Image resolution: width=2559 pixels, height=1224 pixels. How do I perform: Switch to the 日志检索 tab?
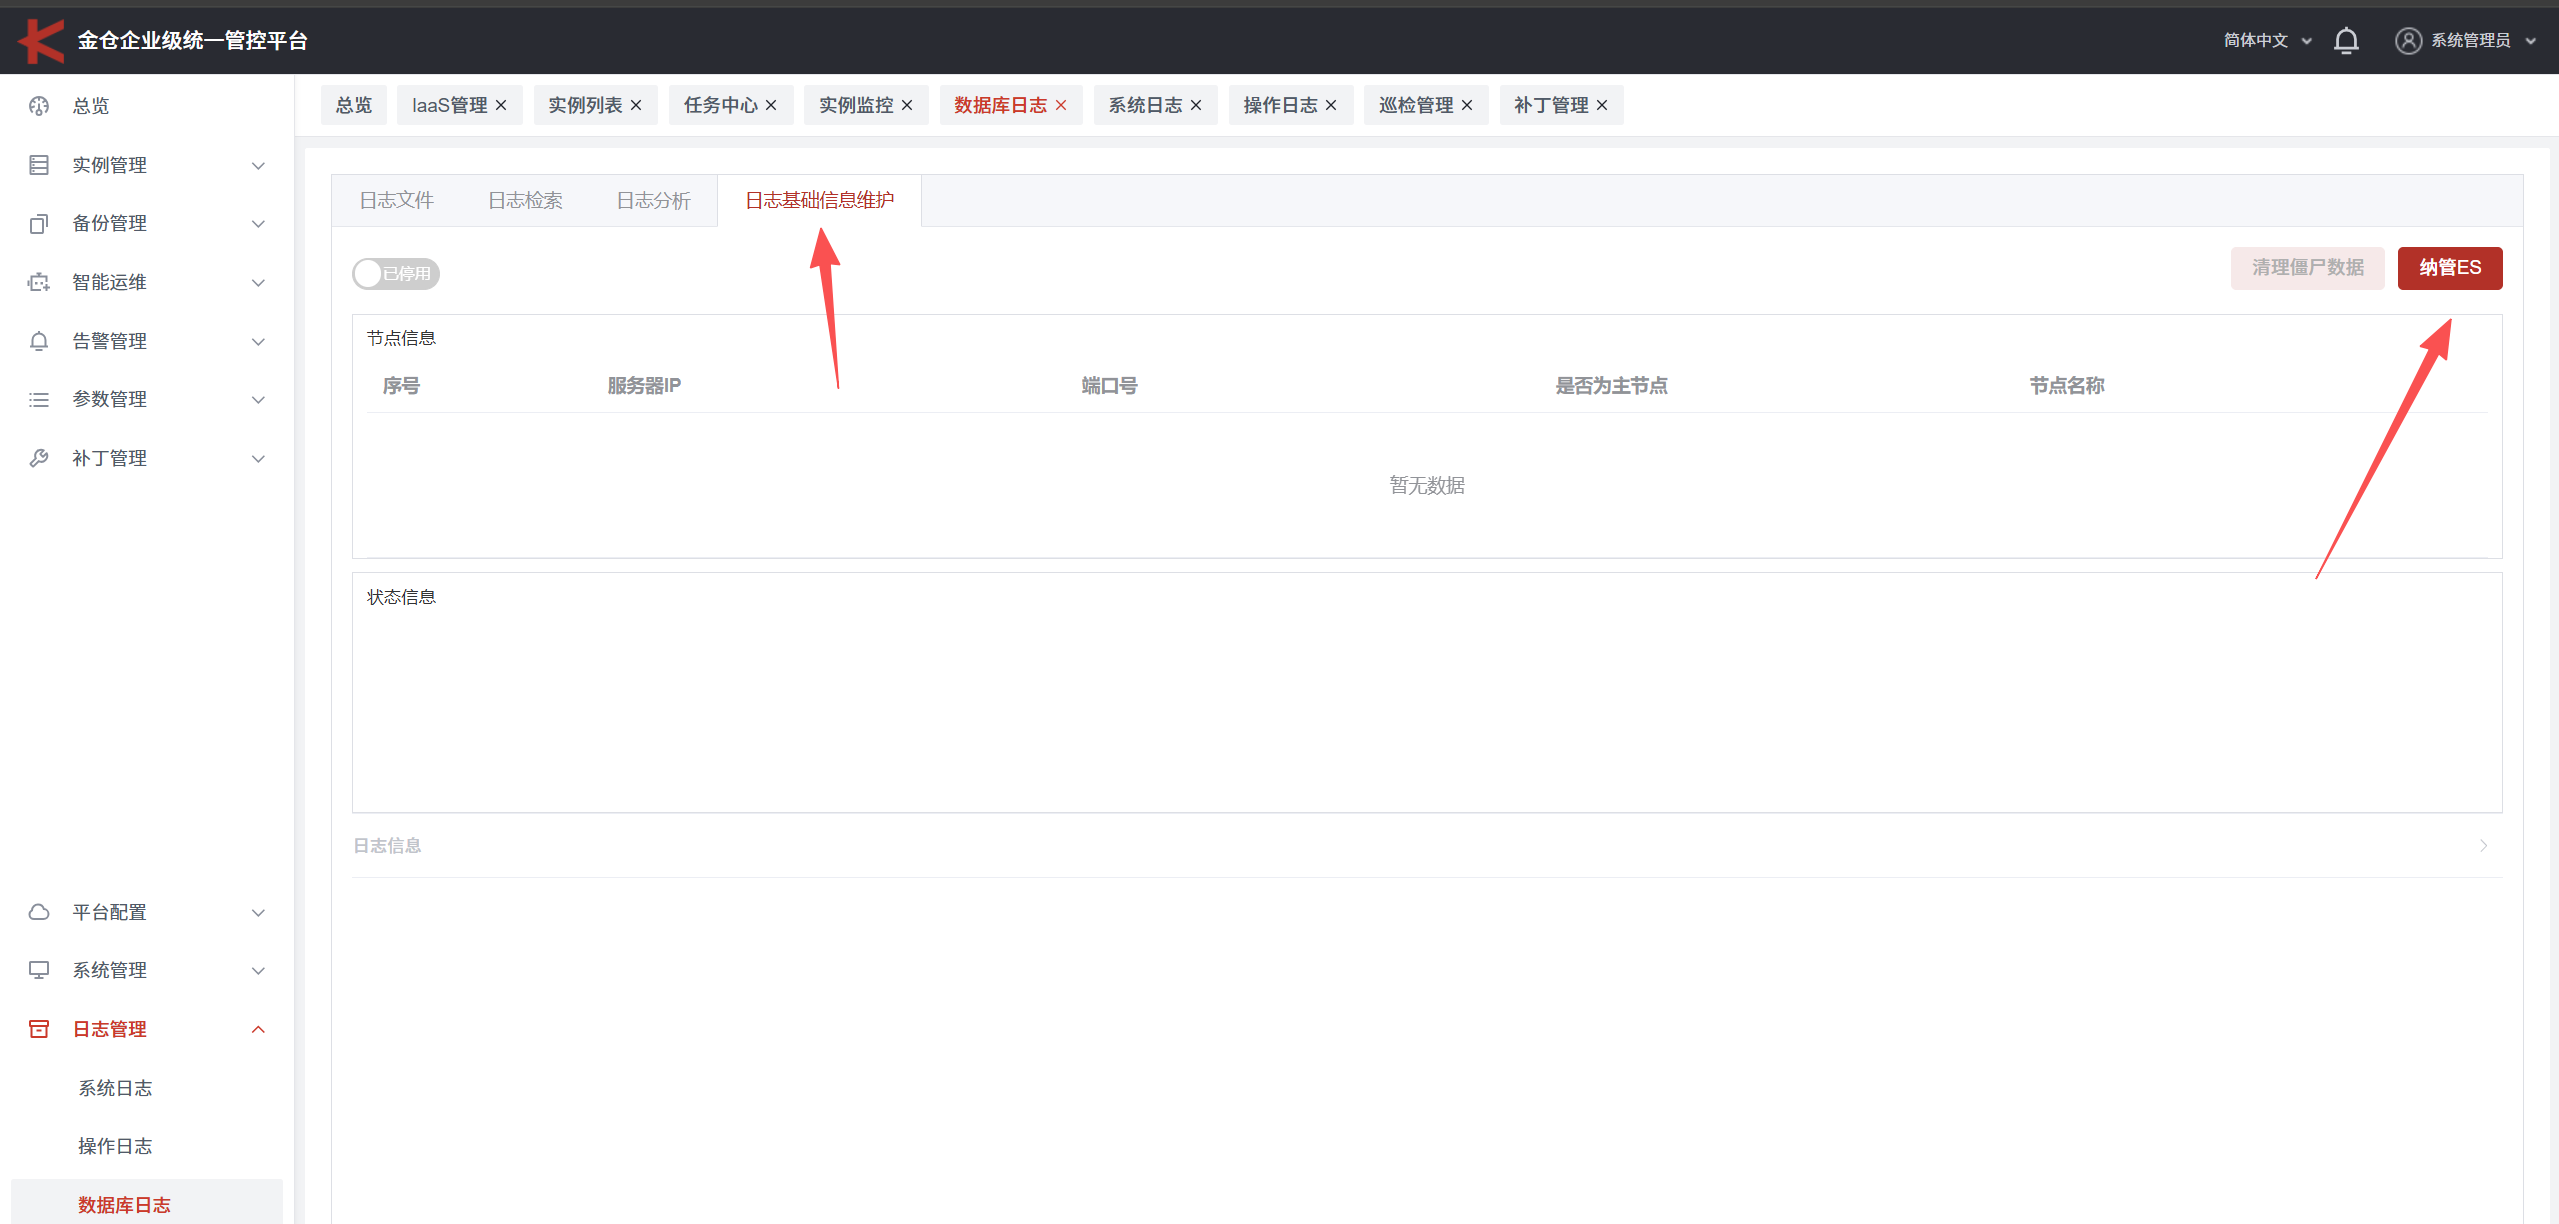[x=525, y=201]
